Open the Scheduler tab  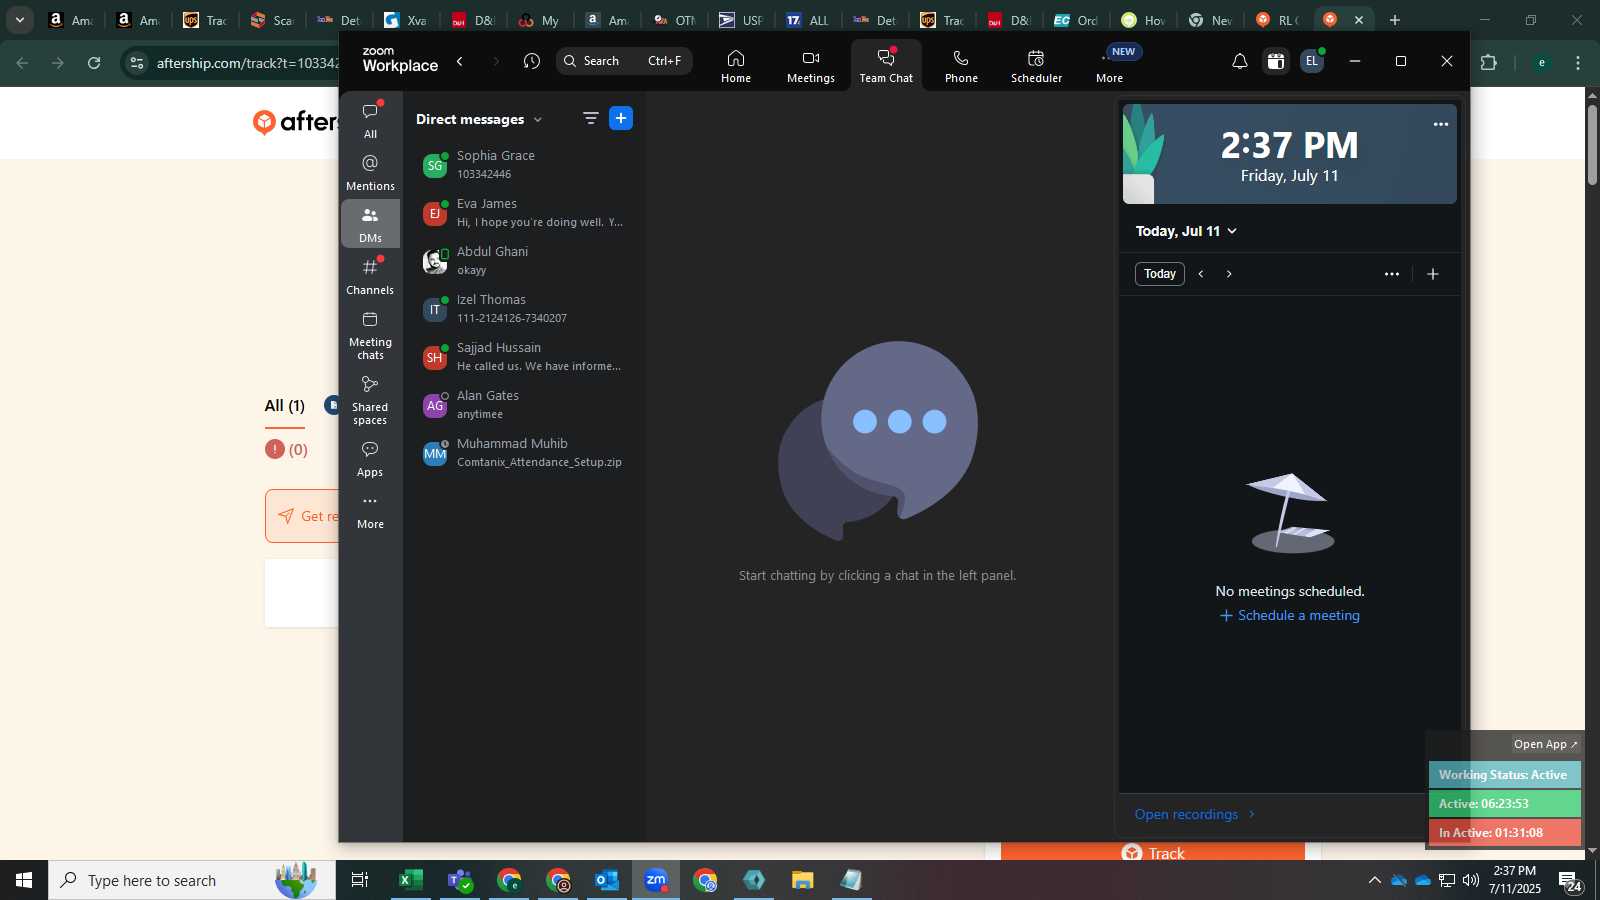click(1036, 66)
